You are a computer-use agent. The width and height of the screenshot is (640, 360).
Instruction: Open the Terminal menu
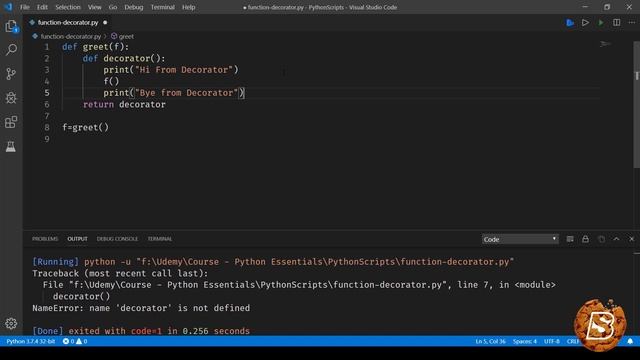point(162,7)
